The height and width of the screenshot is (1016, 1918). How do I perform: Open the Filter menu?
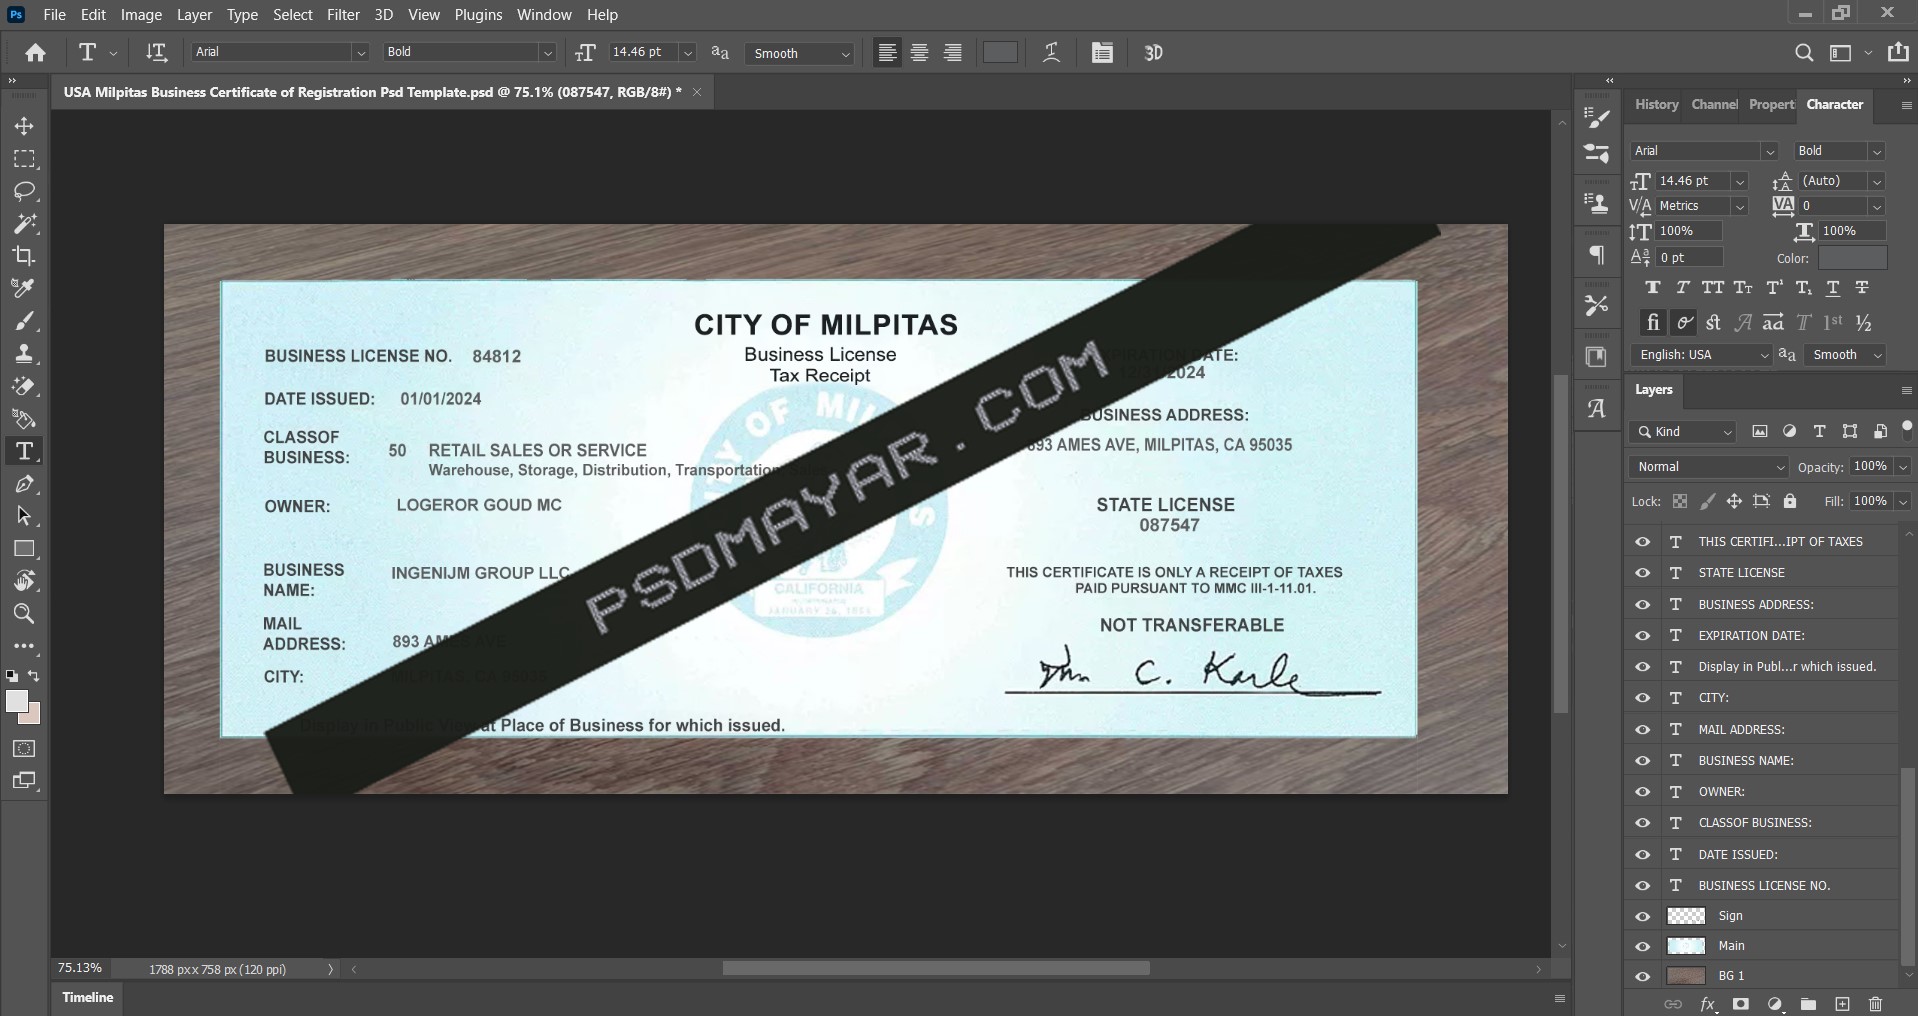(343, 15)
